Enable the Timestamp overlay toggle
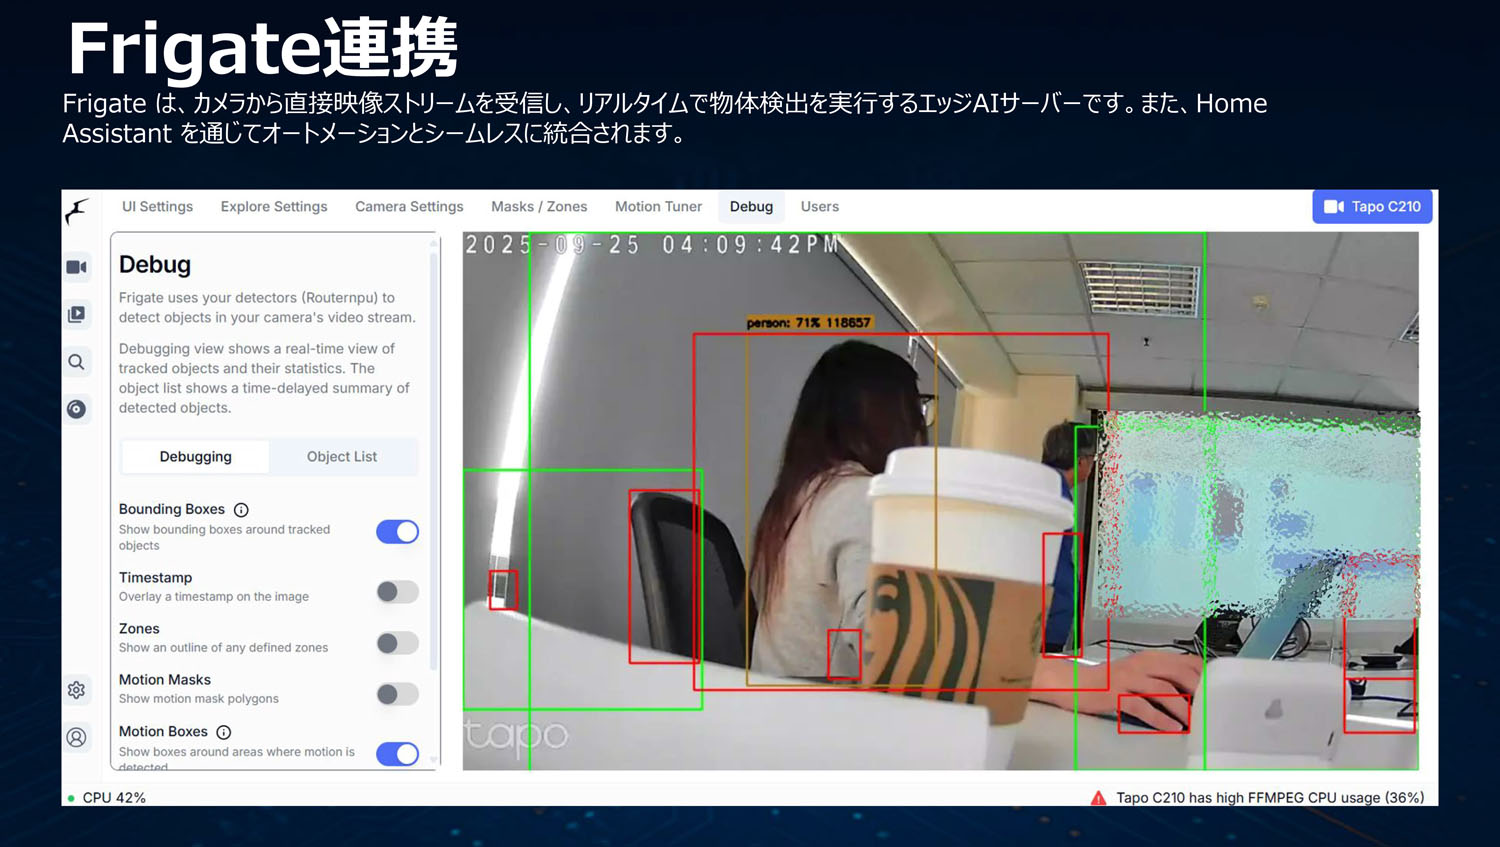 click(x=397, y=592)
